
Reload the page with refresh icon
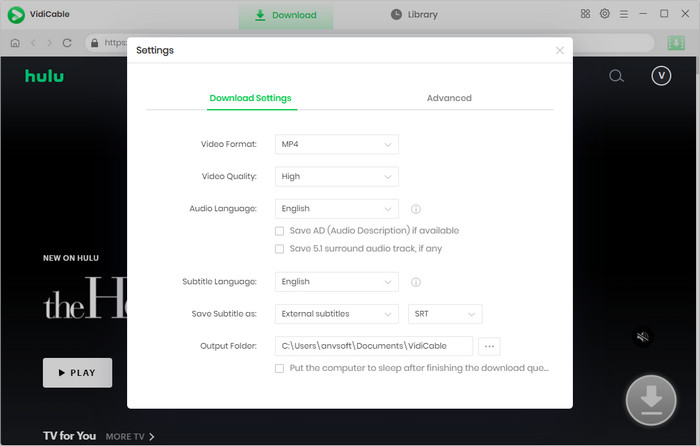click(67, 43)
